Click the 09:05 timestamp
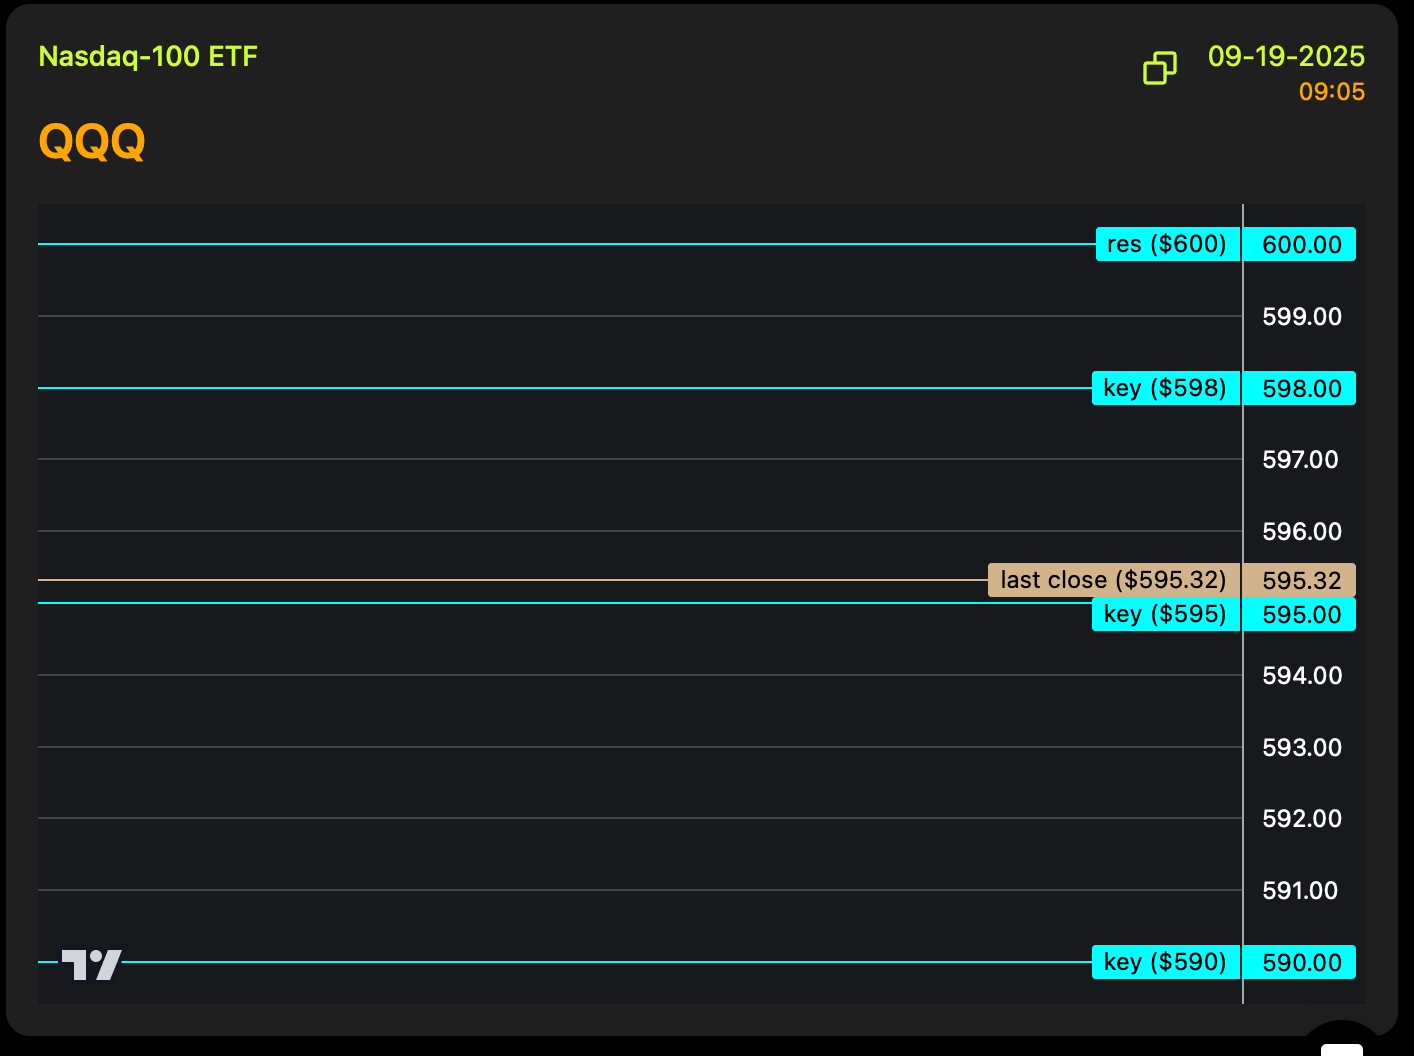 1331,92
